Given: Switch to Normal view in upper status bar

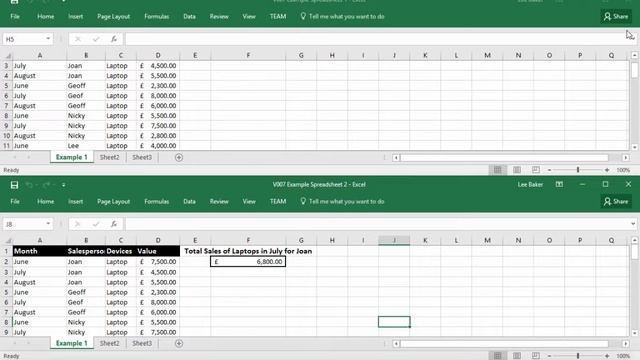Looking at the screenshot, I should (x=498, y=170).
